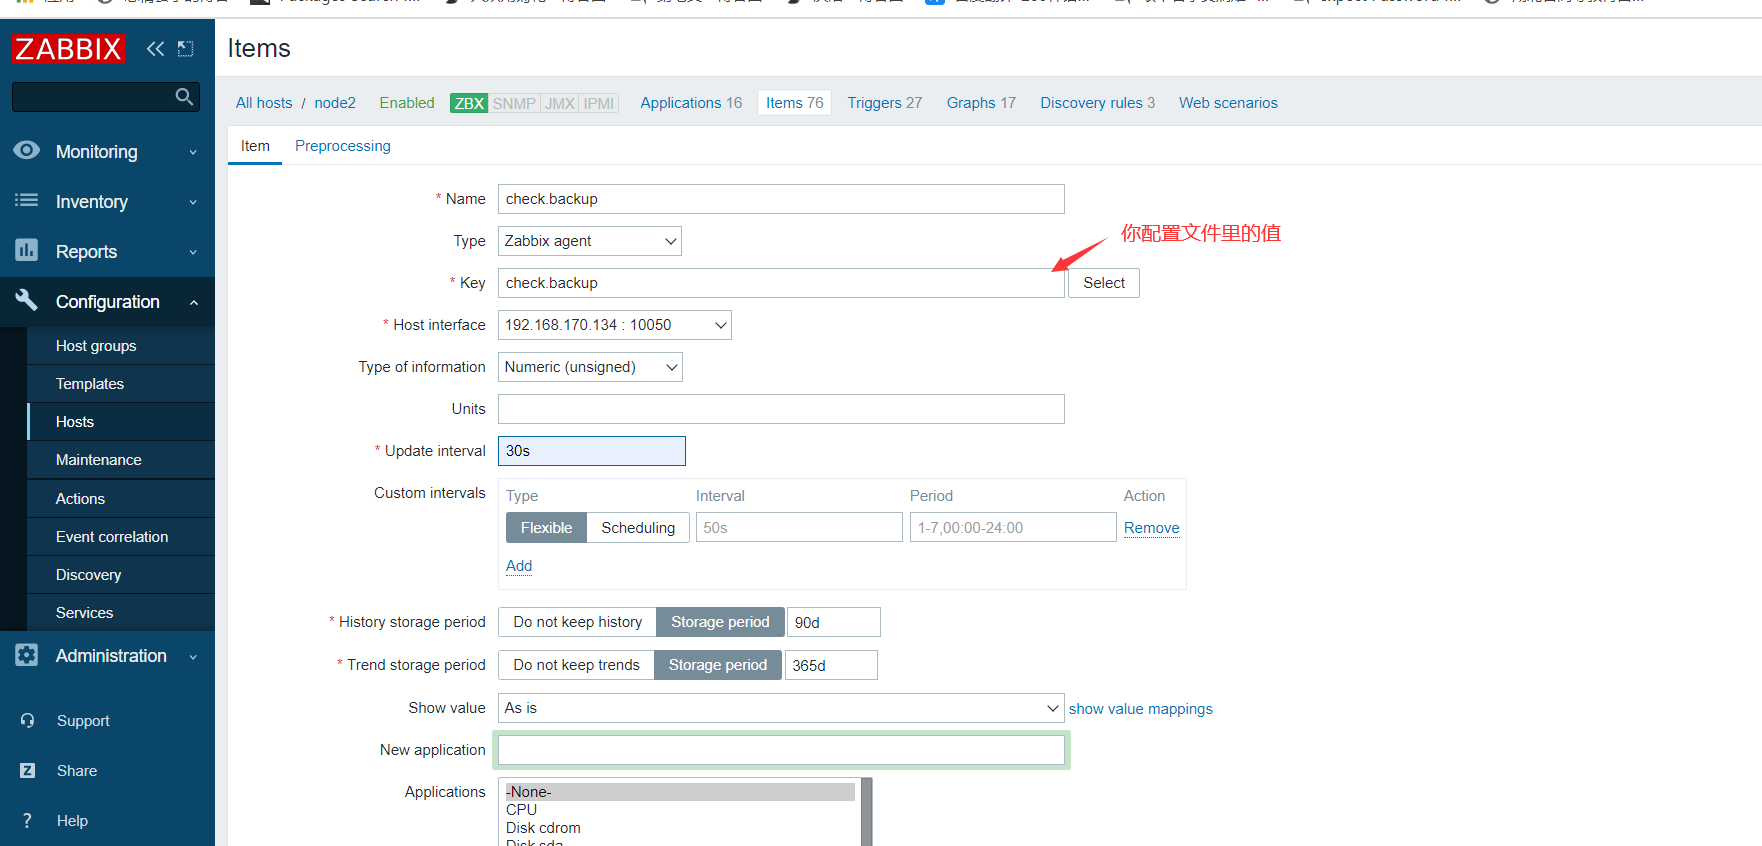Click the Support headset icon
Viewport: 1762px width, 846px height.
pyautogui.click(x=27, y=721)
